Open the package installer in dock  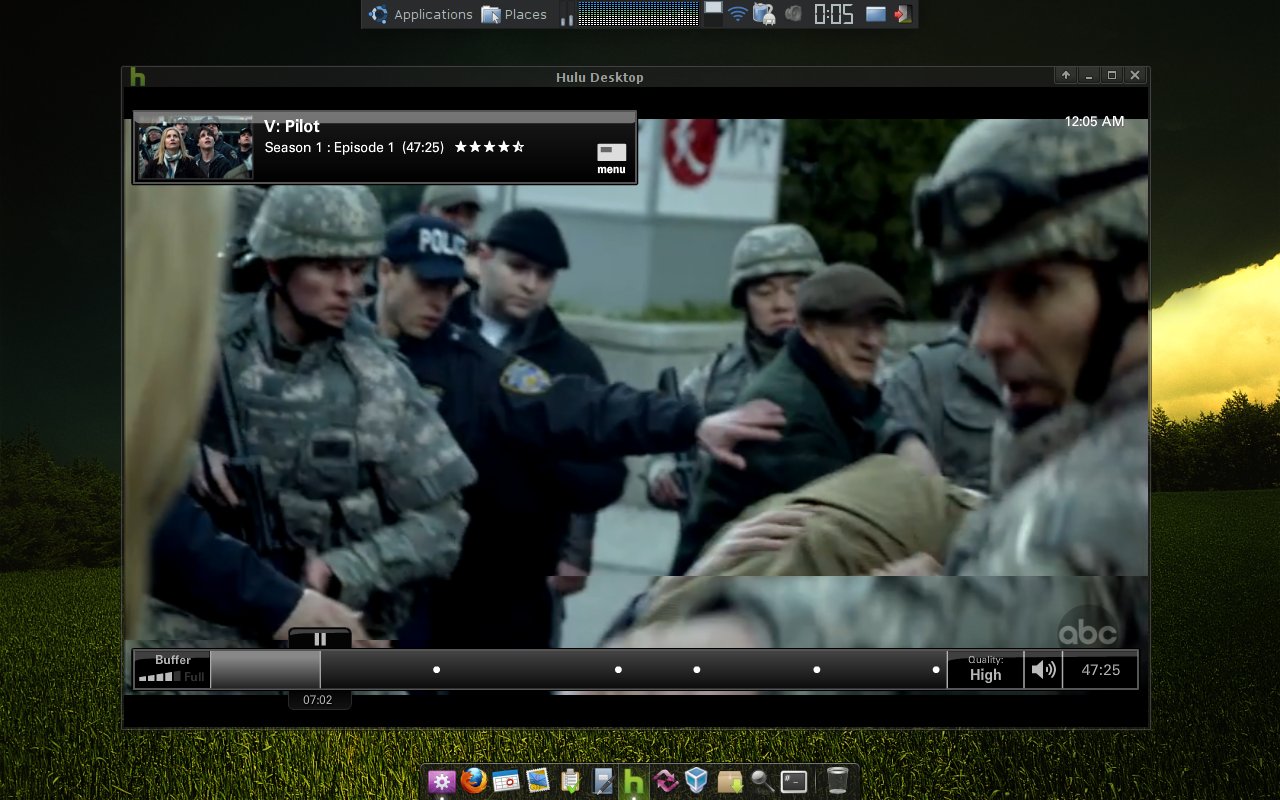730,781
